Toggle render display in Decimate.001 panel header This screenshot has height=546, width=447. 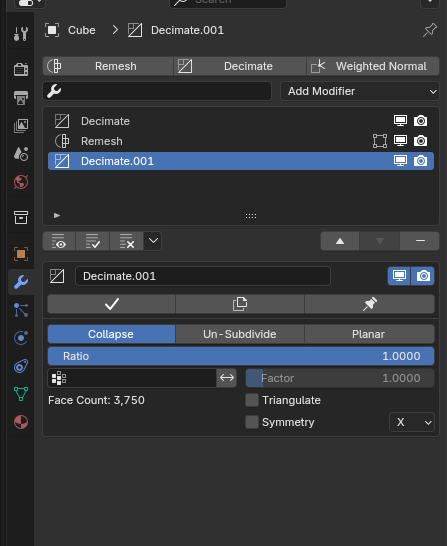[423, 276]
